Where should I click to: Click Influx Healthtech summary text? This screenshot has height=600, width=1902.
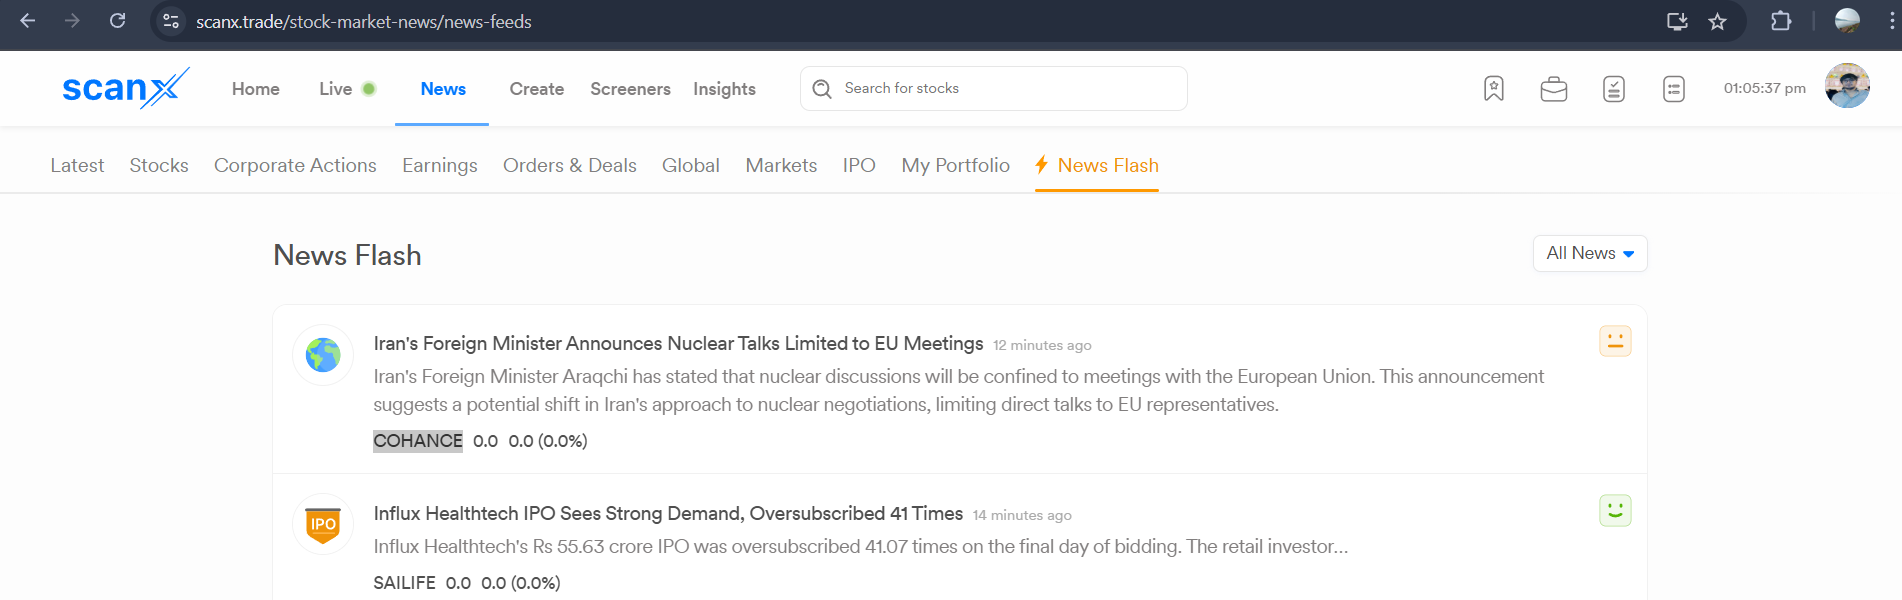861,547
